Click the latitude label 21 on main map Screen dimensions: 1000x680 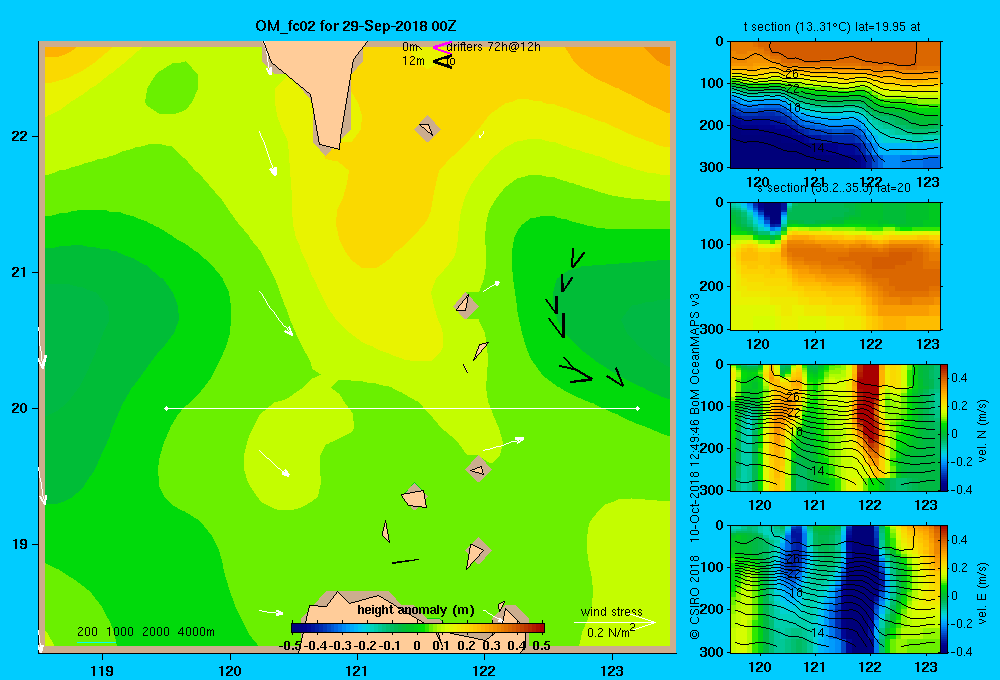coord(19,272)
